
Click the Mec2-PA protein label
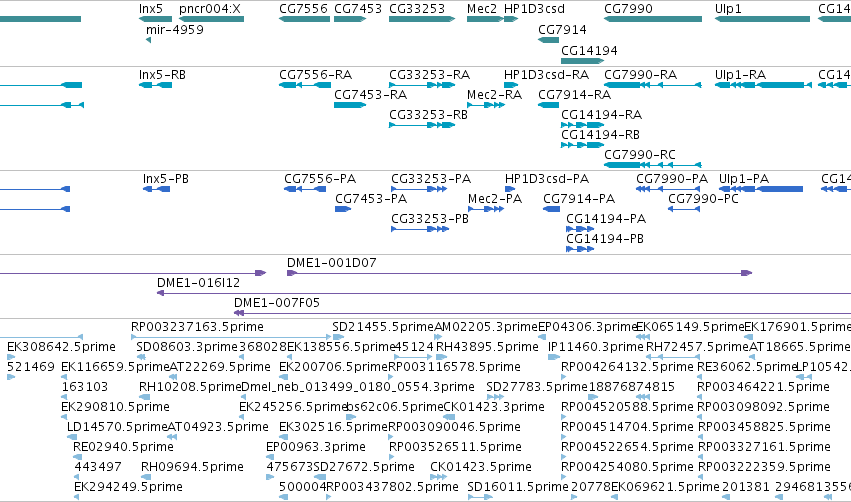point(495,199)
